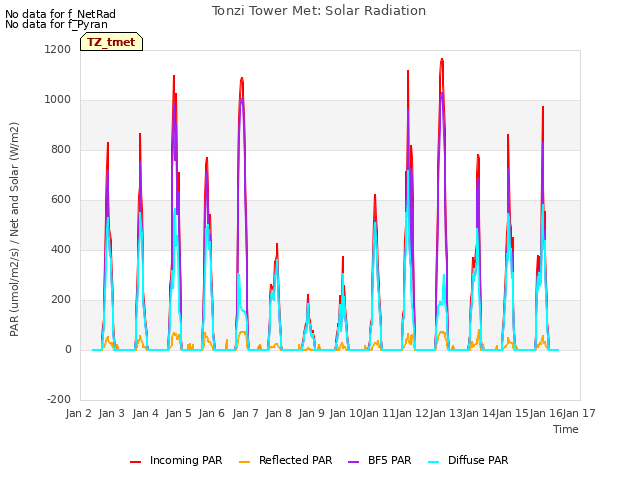The width and height of the screenshot is (640, 480).
Task: Click the Jan 15 x-axis tick label
Action: tap(513, 413)
